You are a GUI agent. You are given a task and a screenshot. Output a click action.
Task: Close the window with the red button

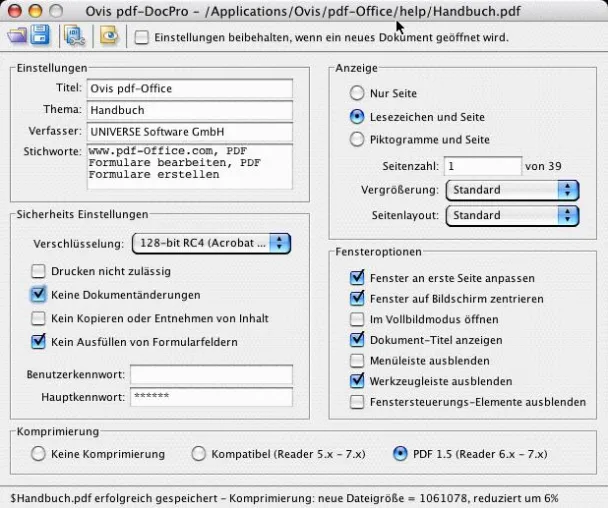[x=15, y=10]
